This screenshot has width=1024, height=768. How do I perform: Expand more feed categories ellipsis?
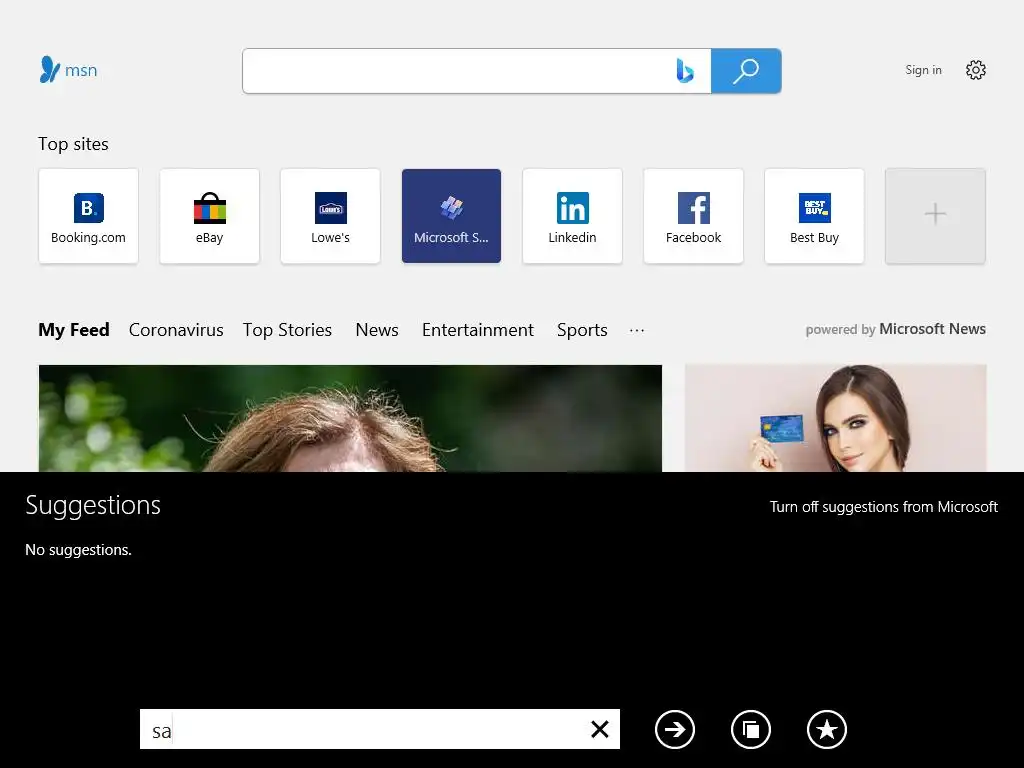coord(637,330)
